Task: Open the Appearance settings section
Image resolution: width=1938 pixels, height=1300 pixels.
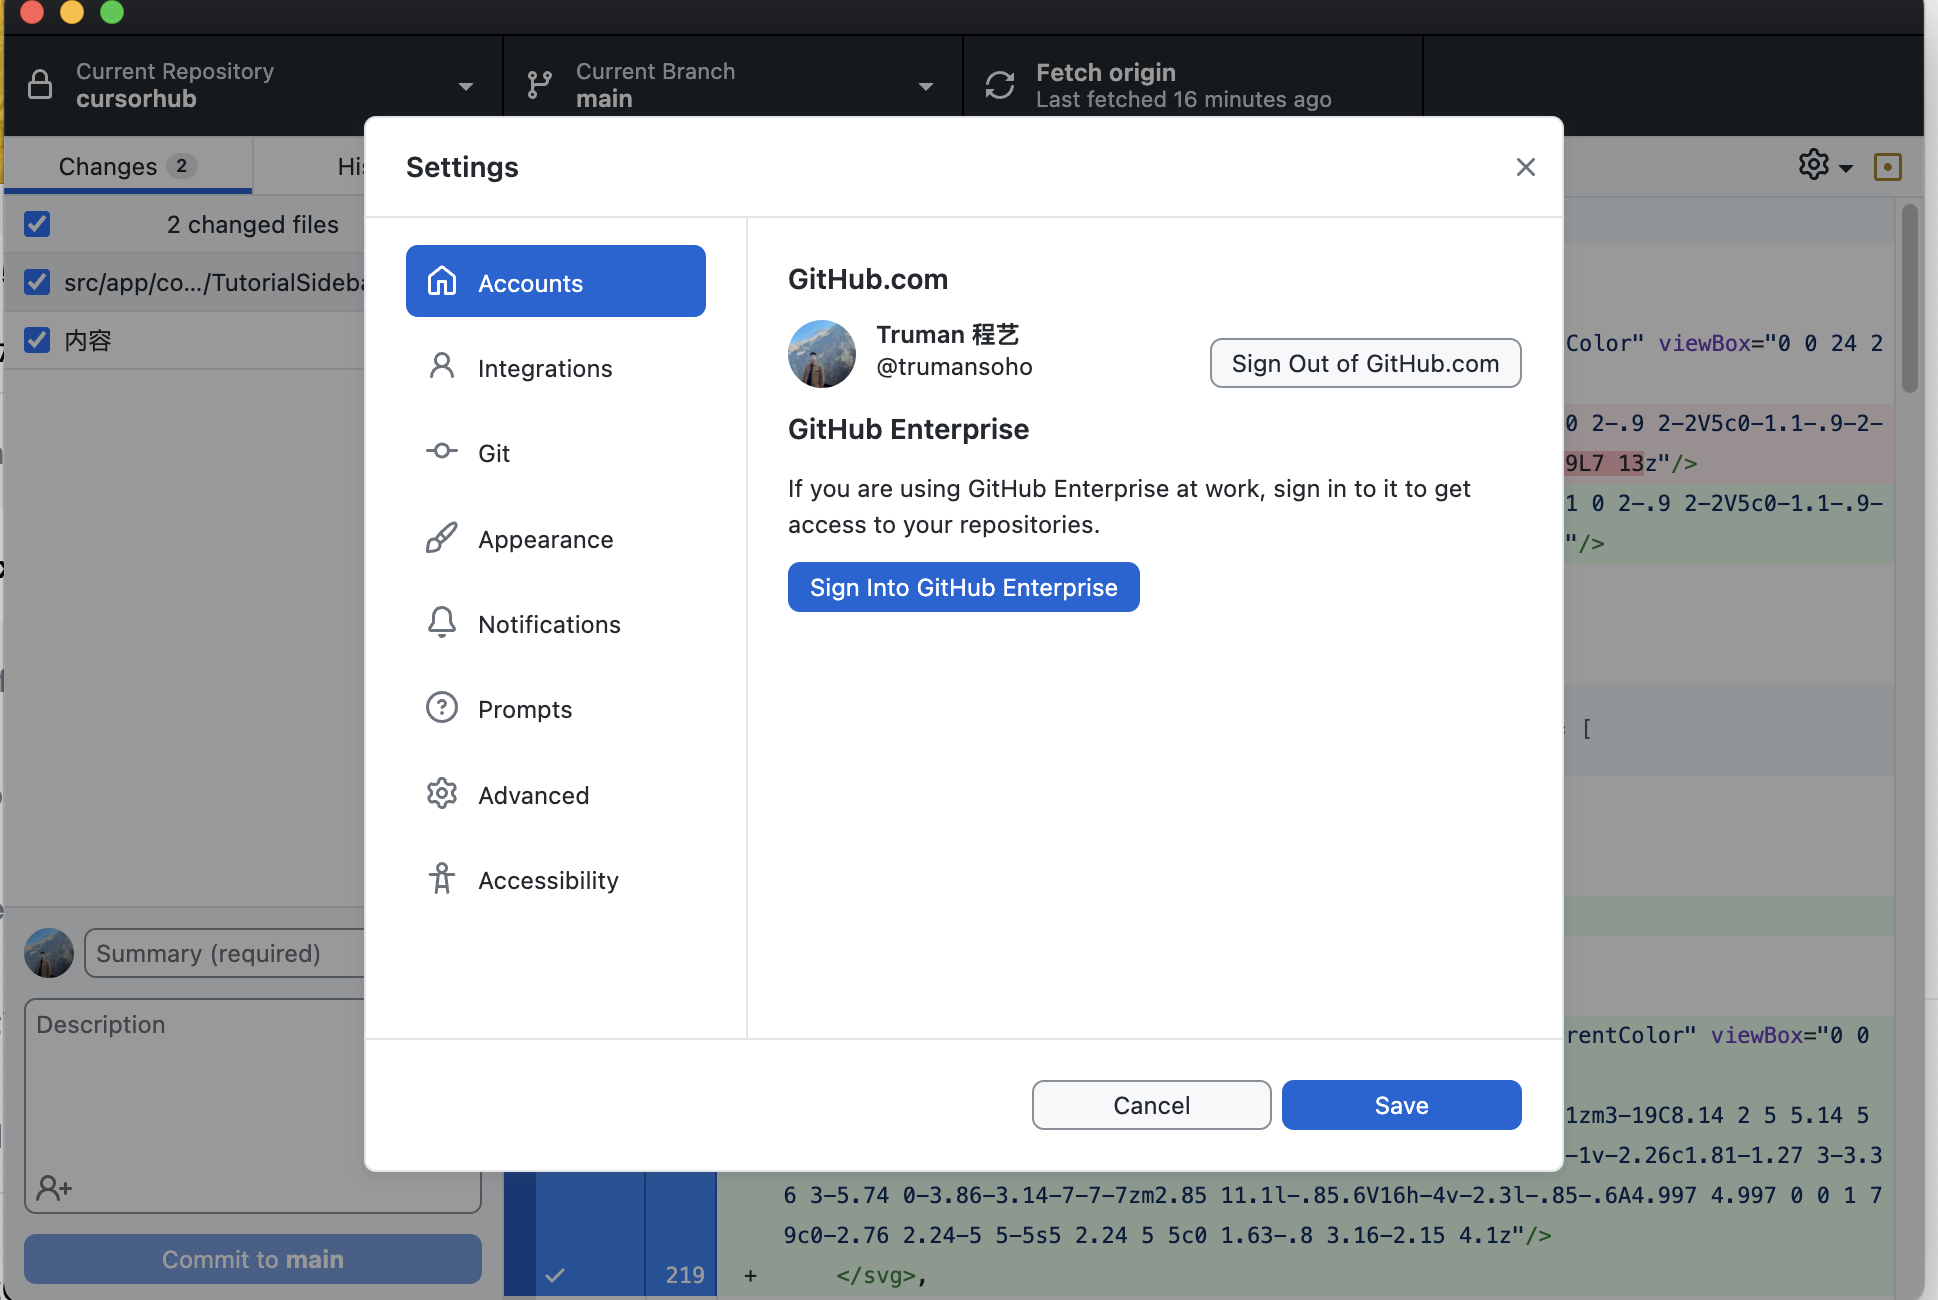Action: pyautogui.click(x=555, y=539)
